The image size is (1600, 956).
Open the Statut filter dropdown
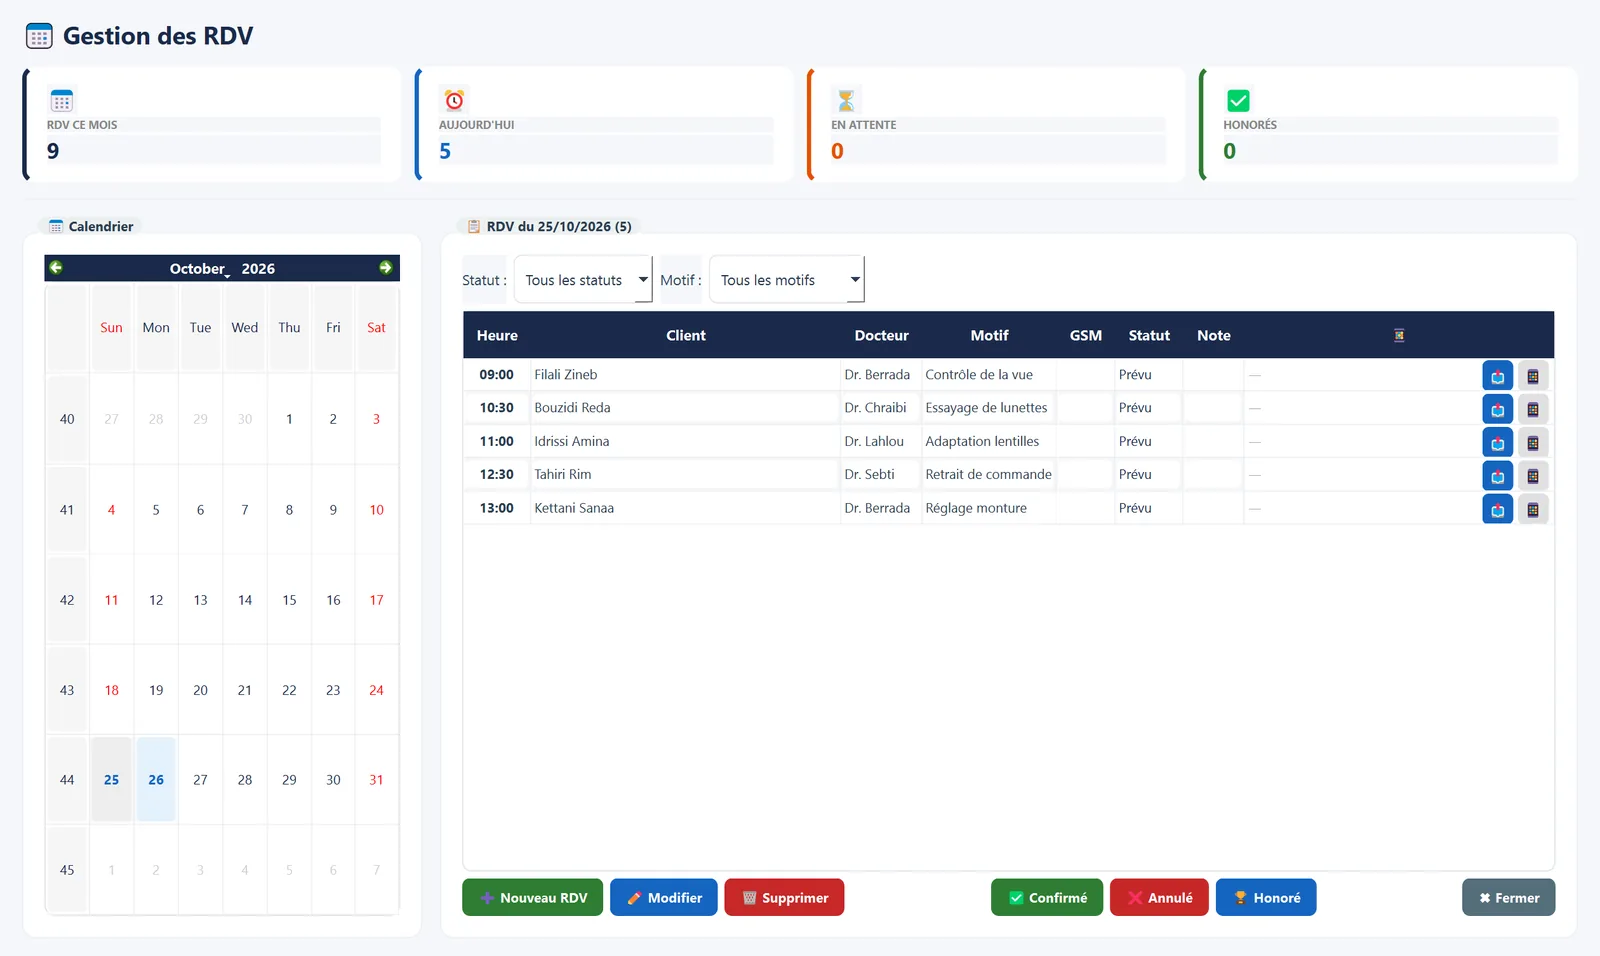[x=583, y=280]
